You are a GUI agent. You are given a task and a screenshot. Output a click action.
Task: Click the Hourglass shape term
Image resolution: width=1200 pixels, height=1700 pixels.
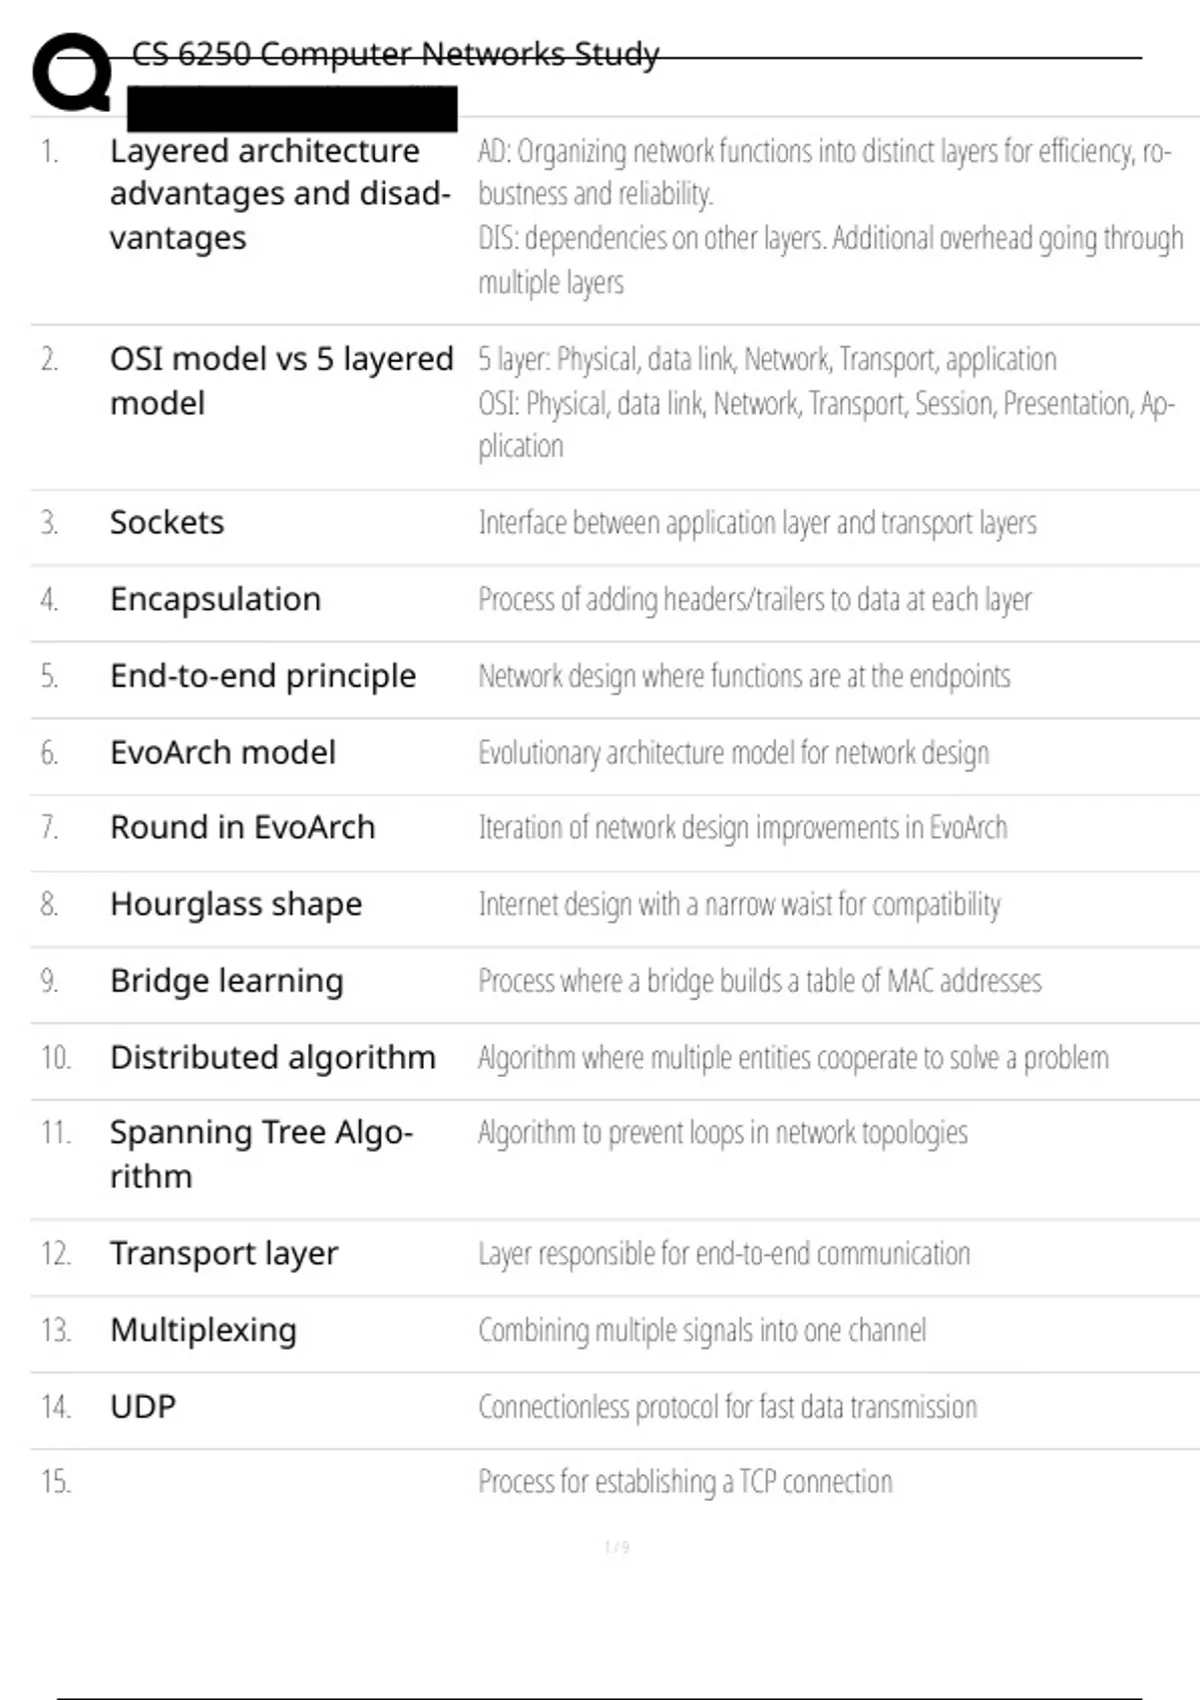tap(236, 904)
